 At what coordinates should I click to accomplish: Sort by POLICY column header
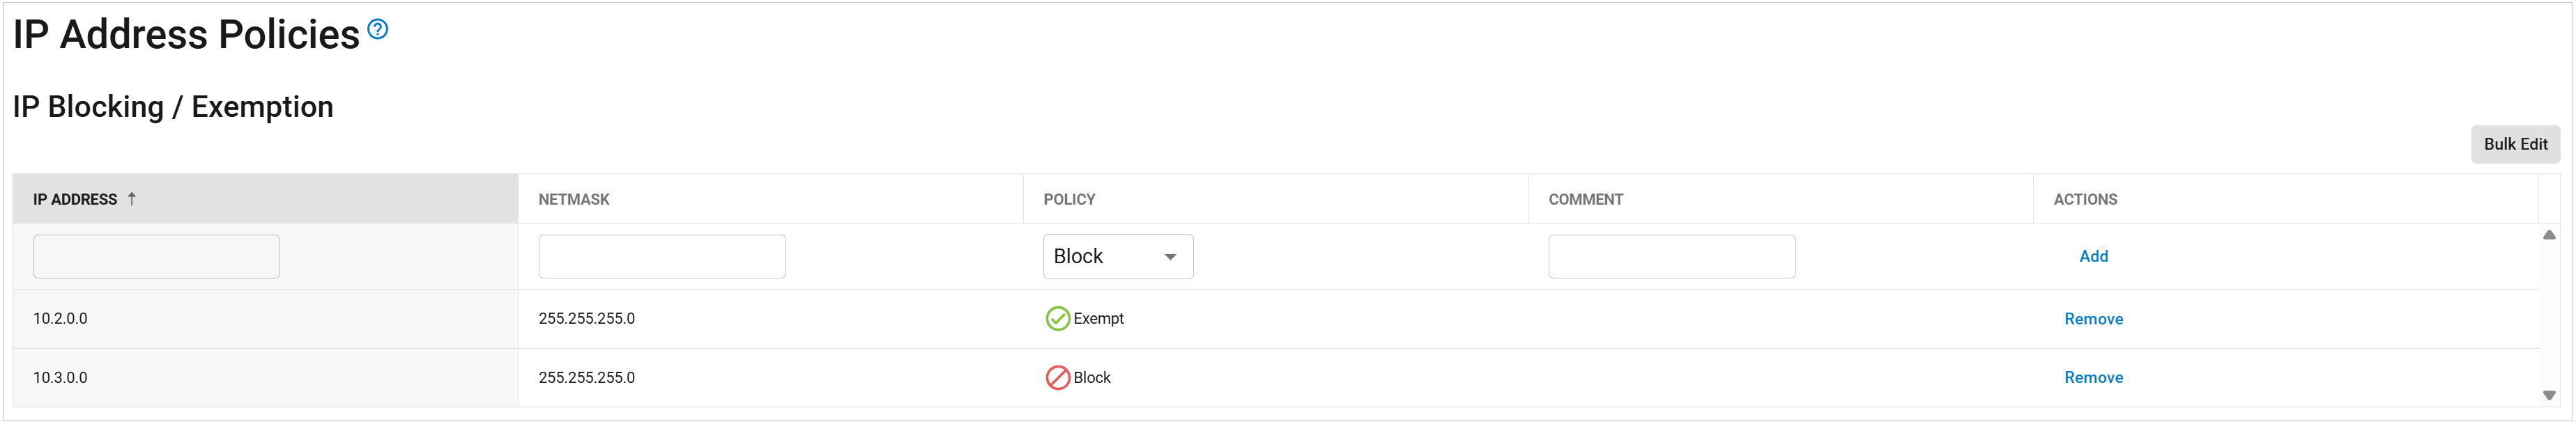tap(1069, 199)
